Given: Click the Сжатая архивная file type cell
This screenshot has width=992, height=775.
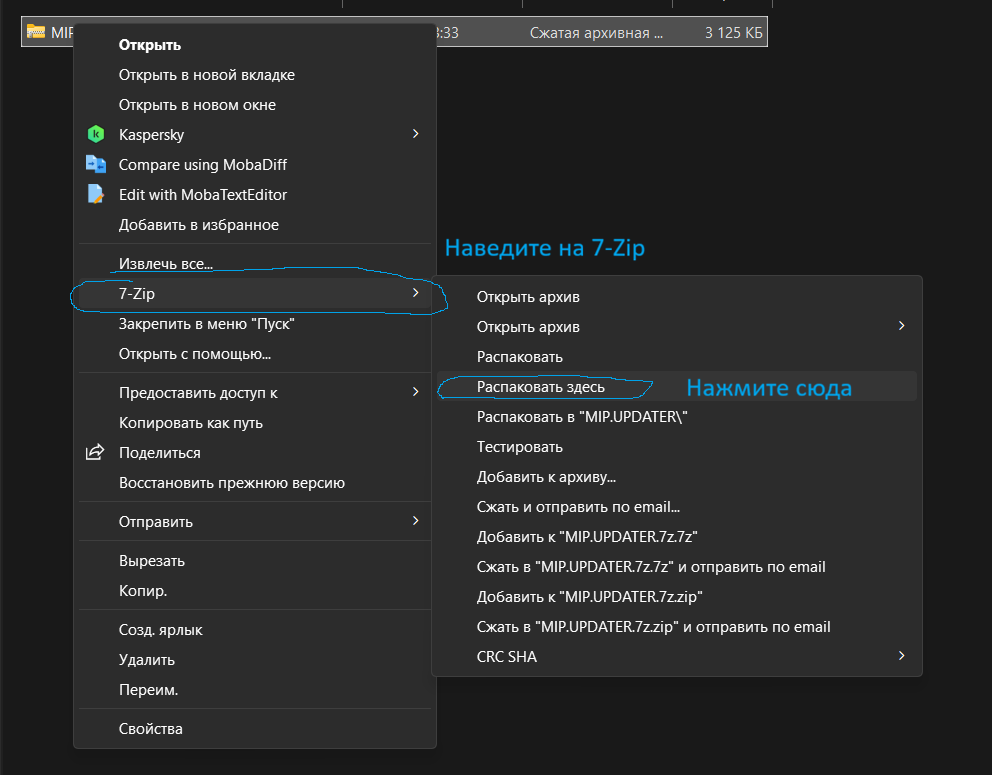Looking at the screenshot, I should click(x=596, y=32).
